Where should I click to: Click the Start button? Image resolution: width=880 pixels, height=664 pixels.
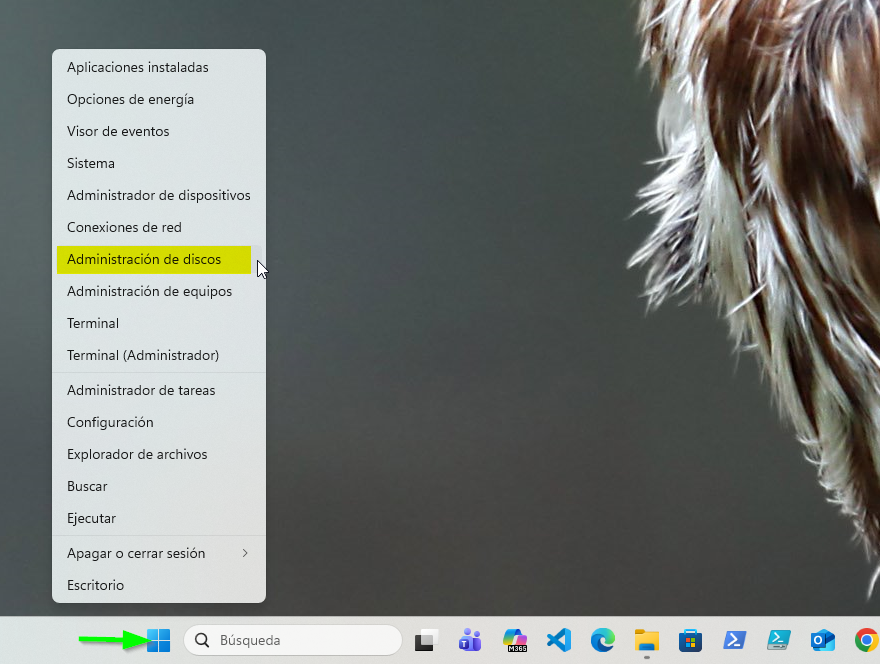(x=160, y=640)
